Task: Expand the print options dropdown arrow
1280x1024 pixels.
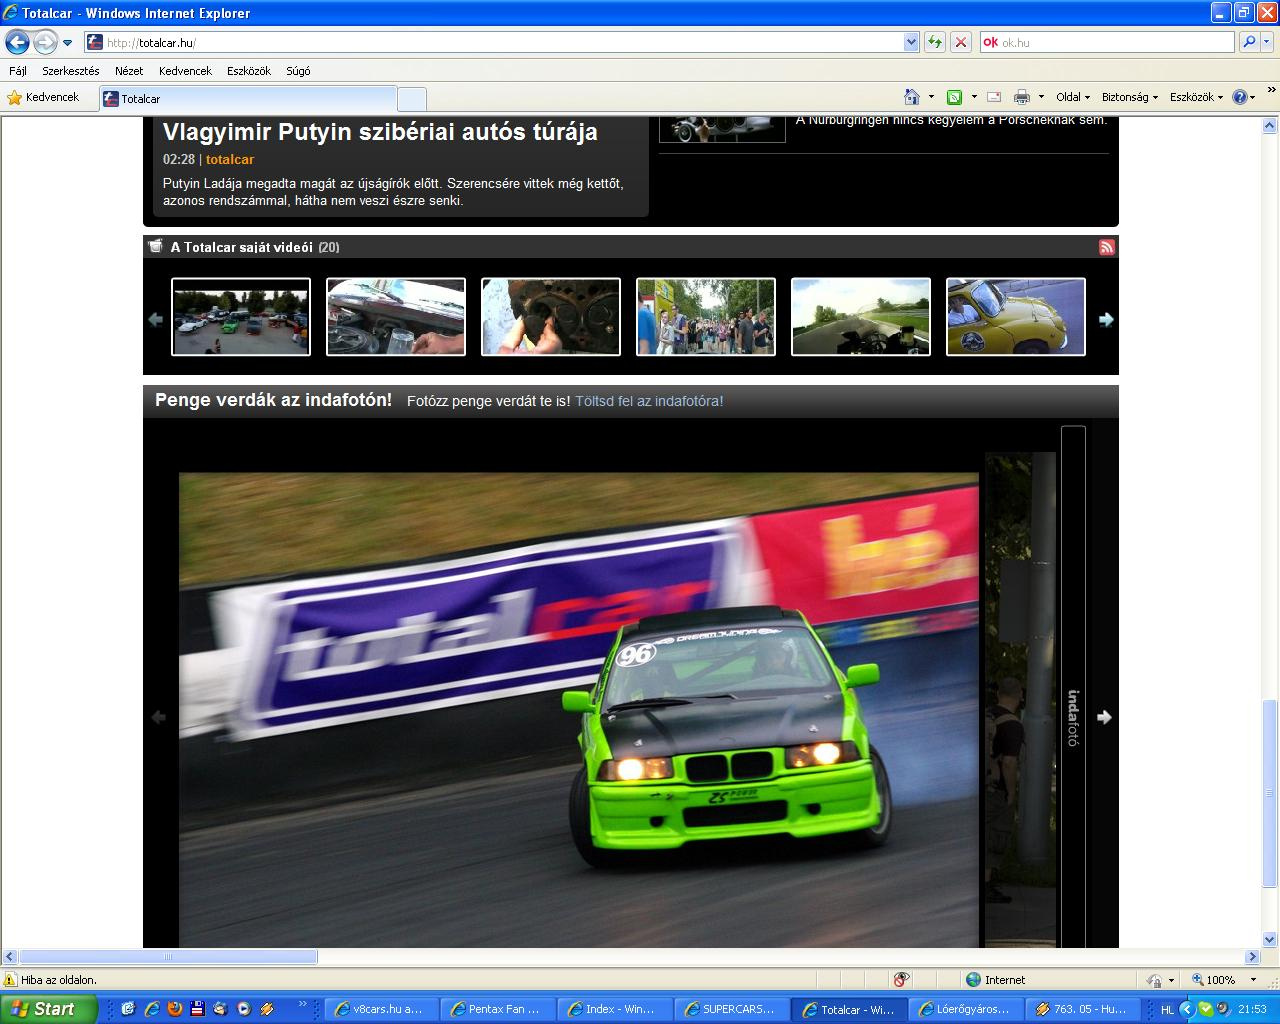Action: click(1041, 97)
